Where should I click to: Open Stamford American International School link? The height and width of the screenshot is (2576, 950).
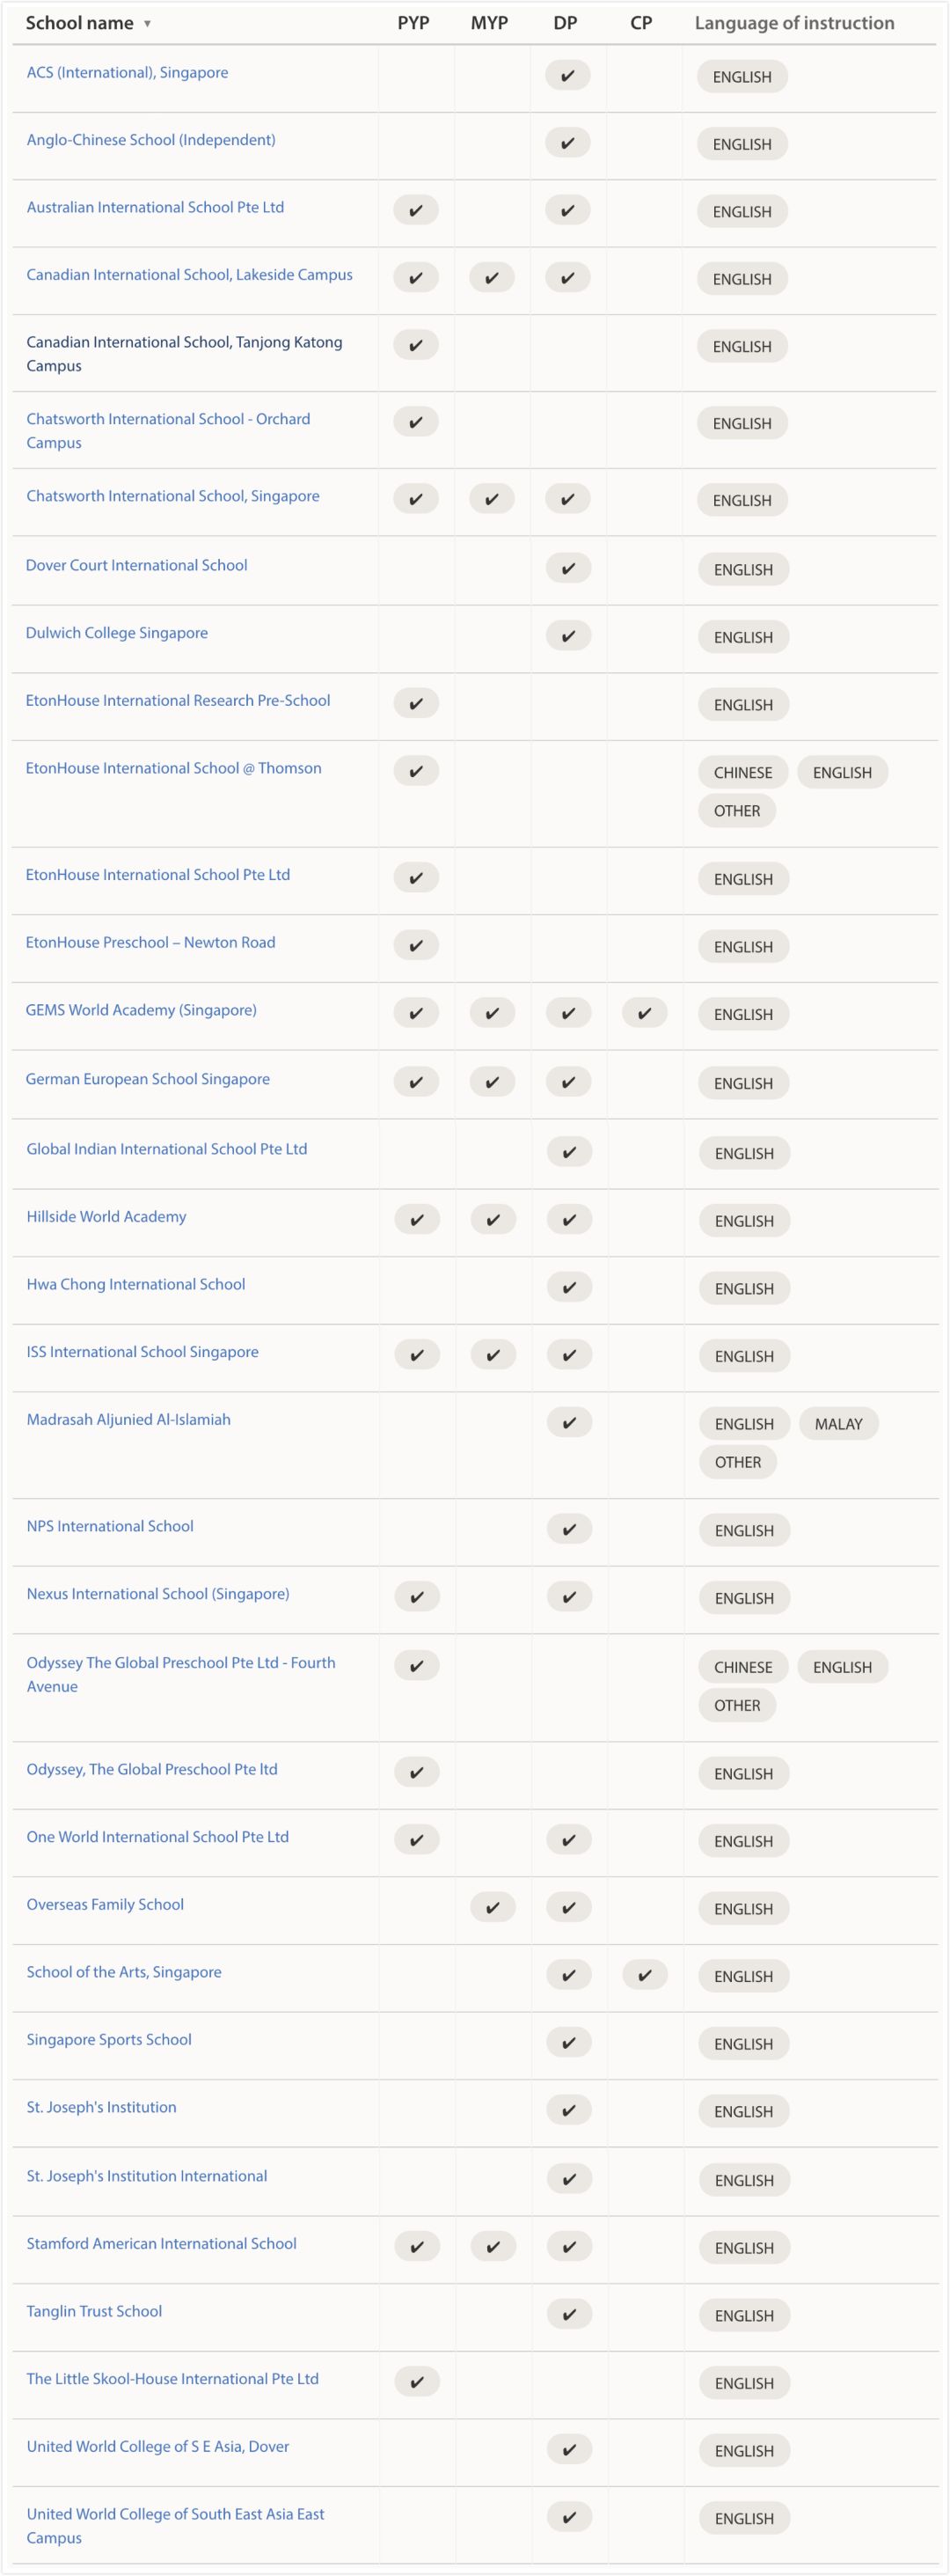pos(161,2243)
